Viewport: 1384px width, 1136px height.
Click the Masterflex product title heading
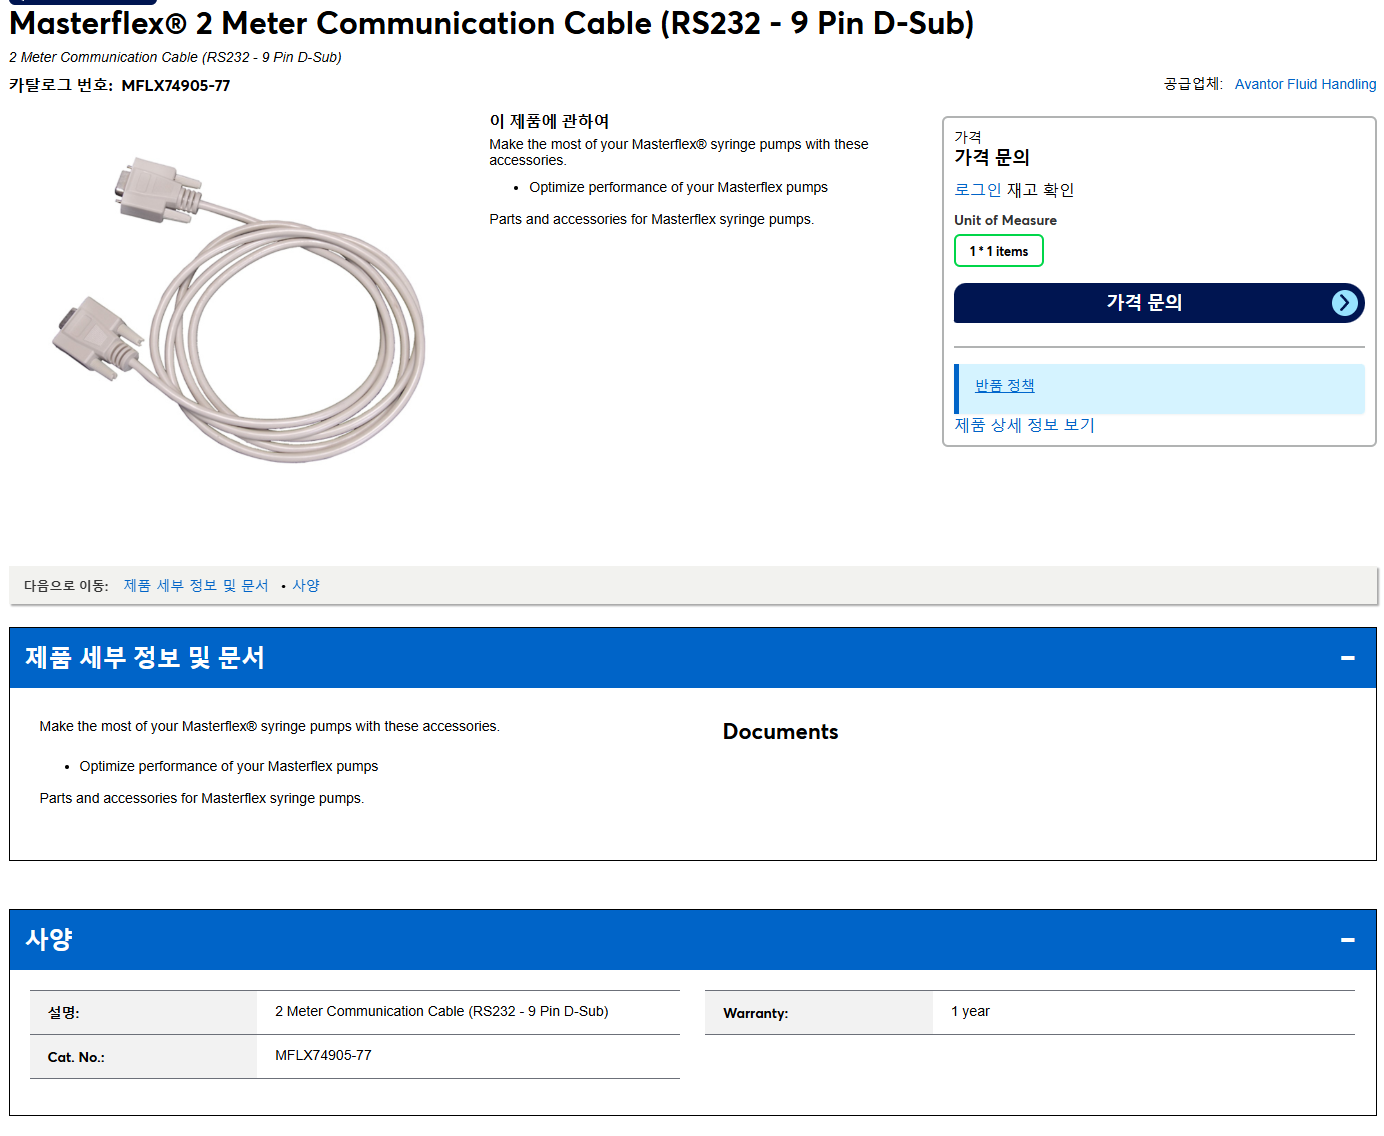tap(492, 23)
